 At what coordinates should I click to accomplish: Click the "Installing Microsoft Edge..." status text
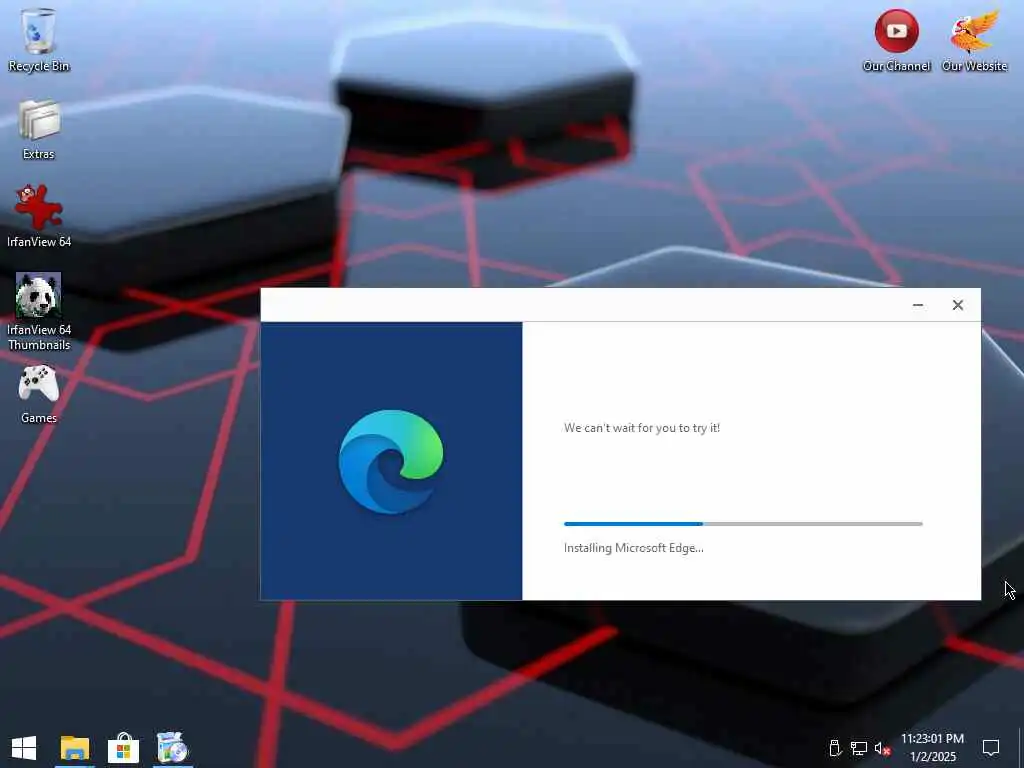point(633,548)
